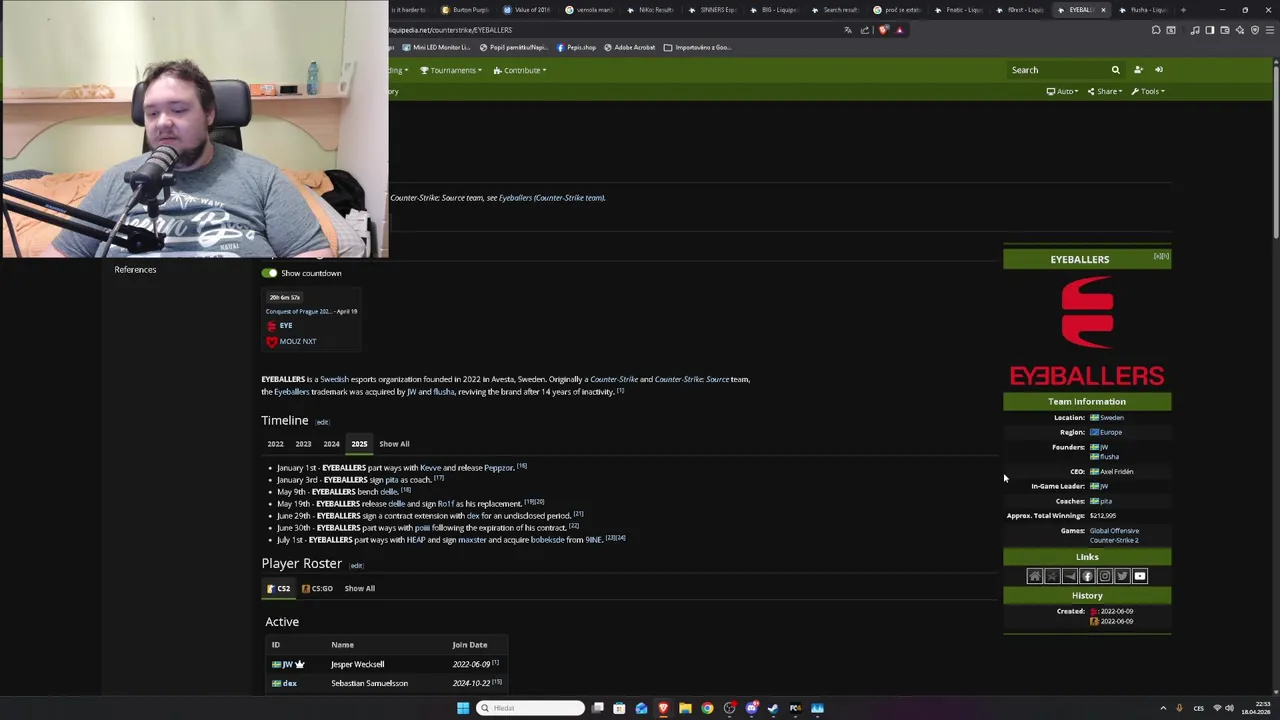Open Windows Start menu
The image size is (1280, 720).
click(463, 708)
